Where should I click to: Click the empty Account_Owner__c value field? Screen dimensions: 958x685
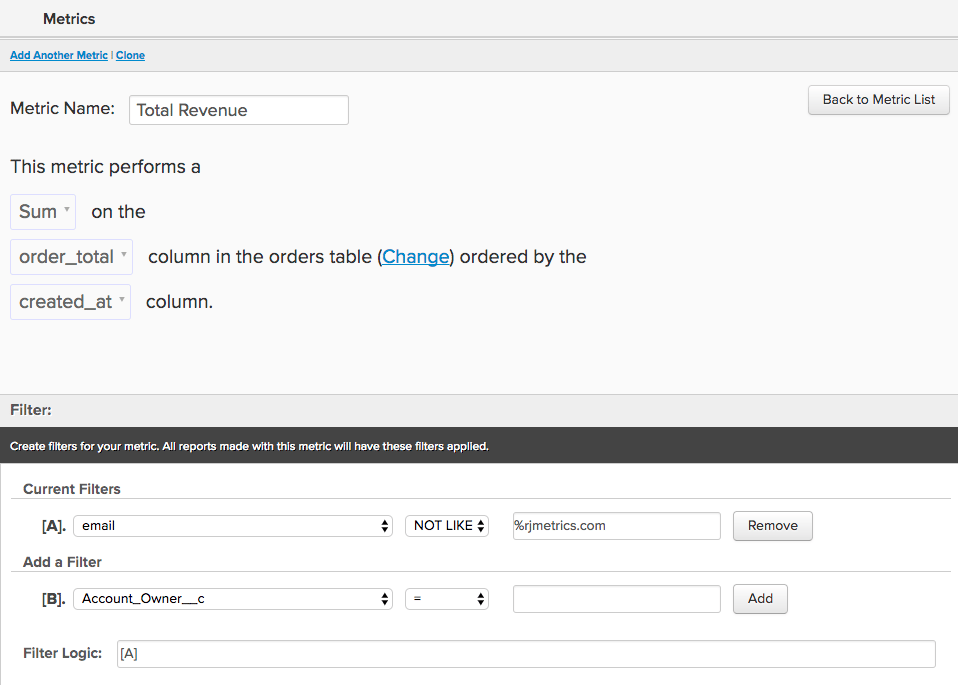[x=616, y=598]
